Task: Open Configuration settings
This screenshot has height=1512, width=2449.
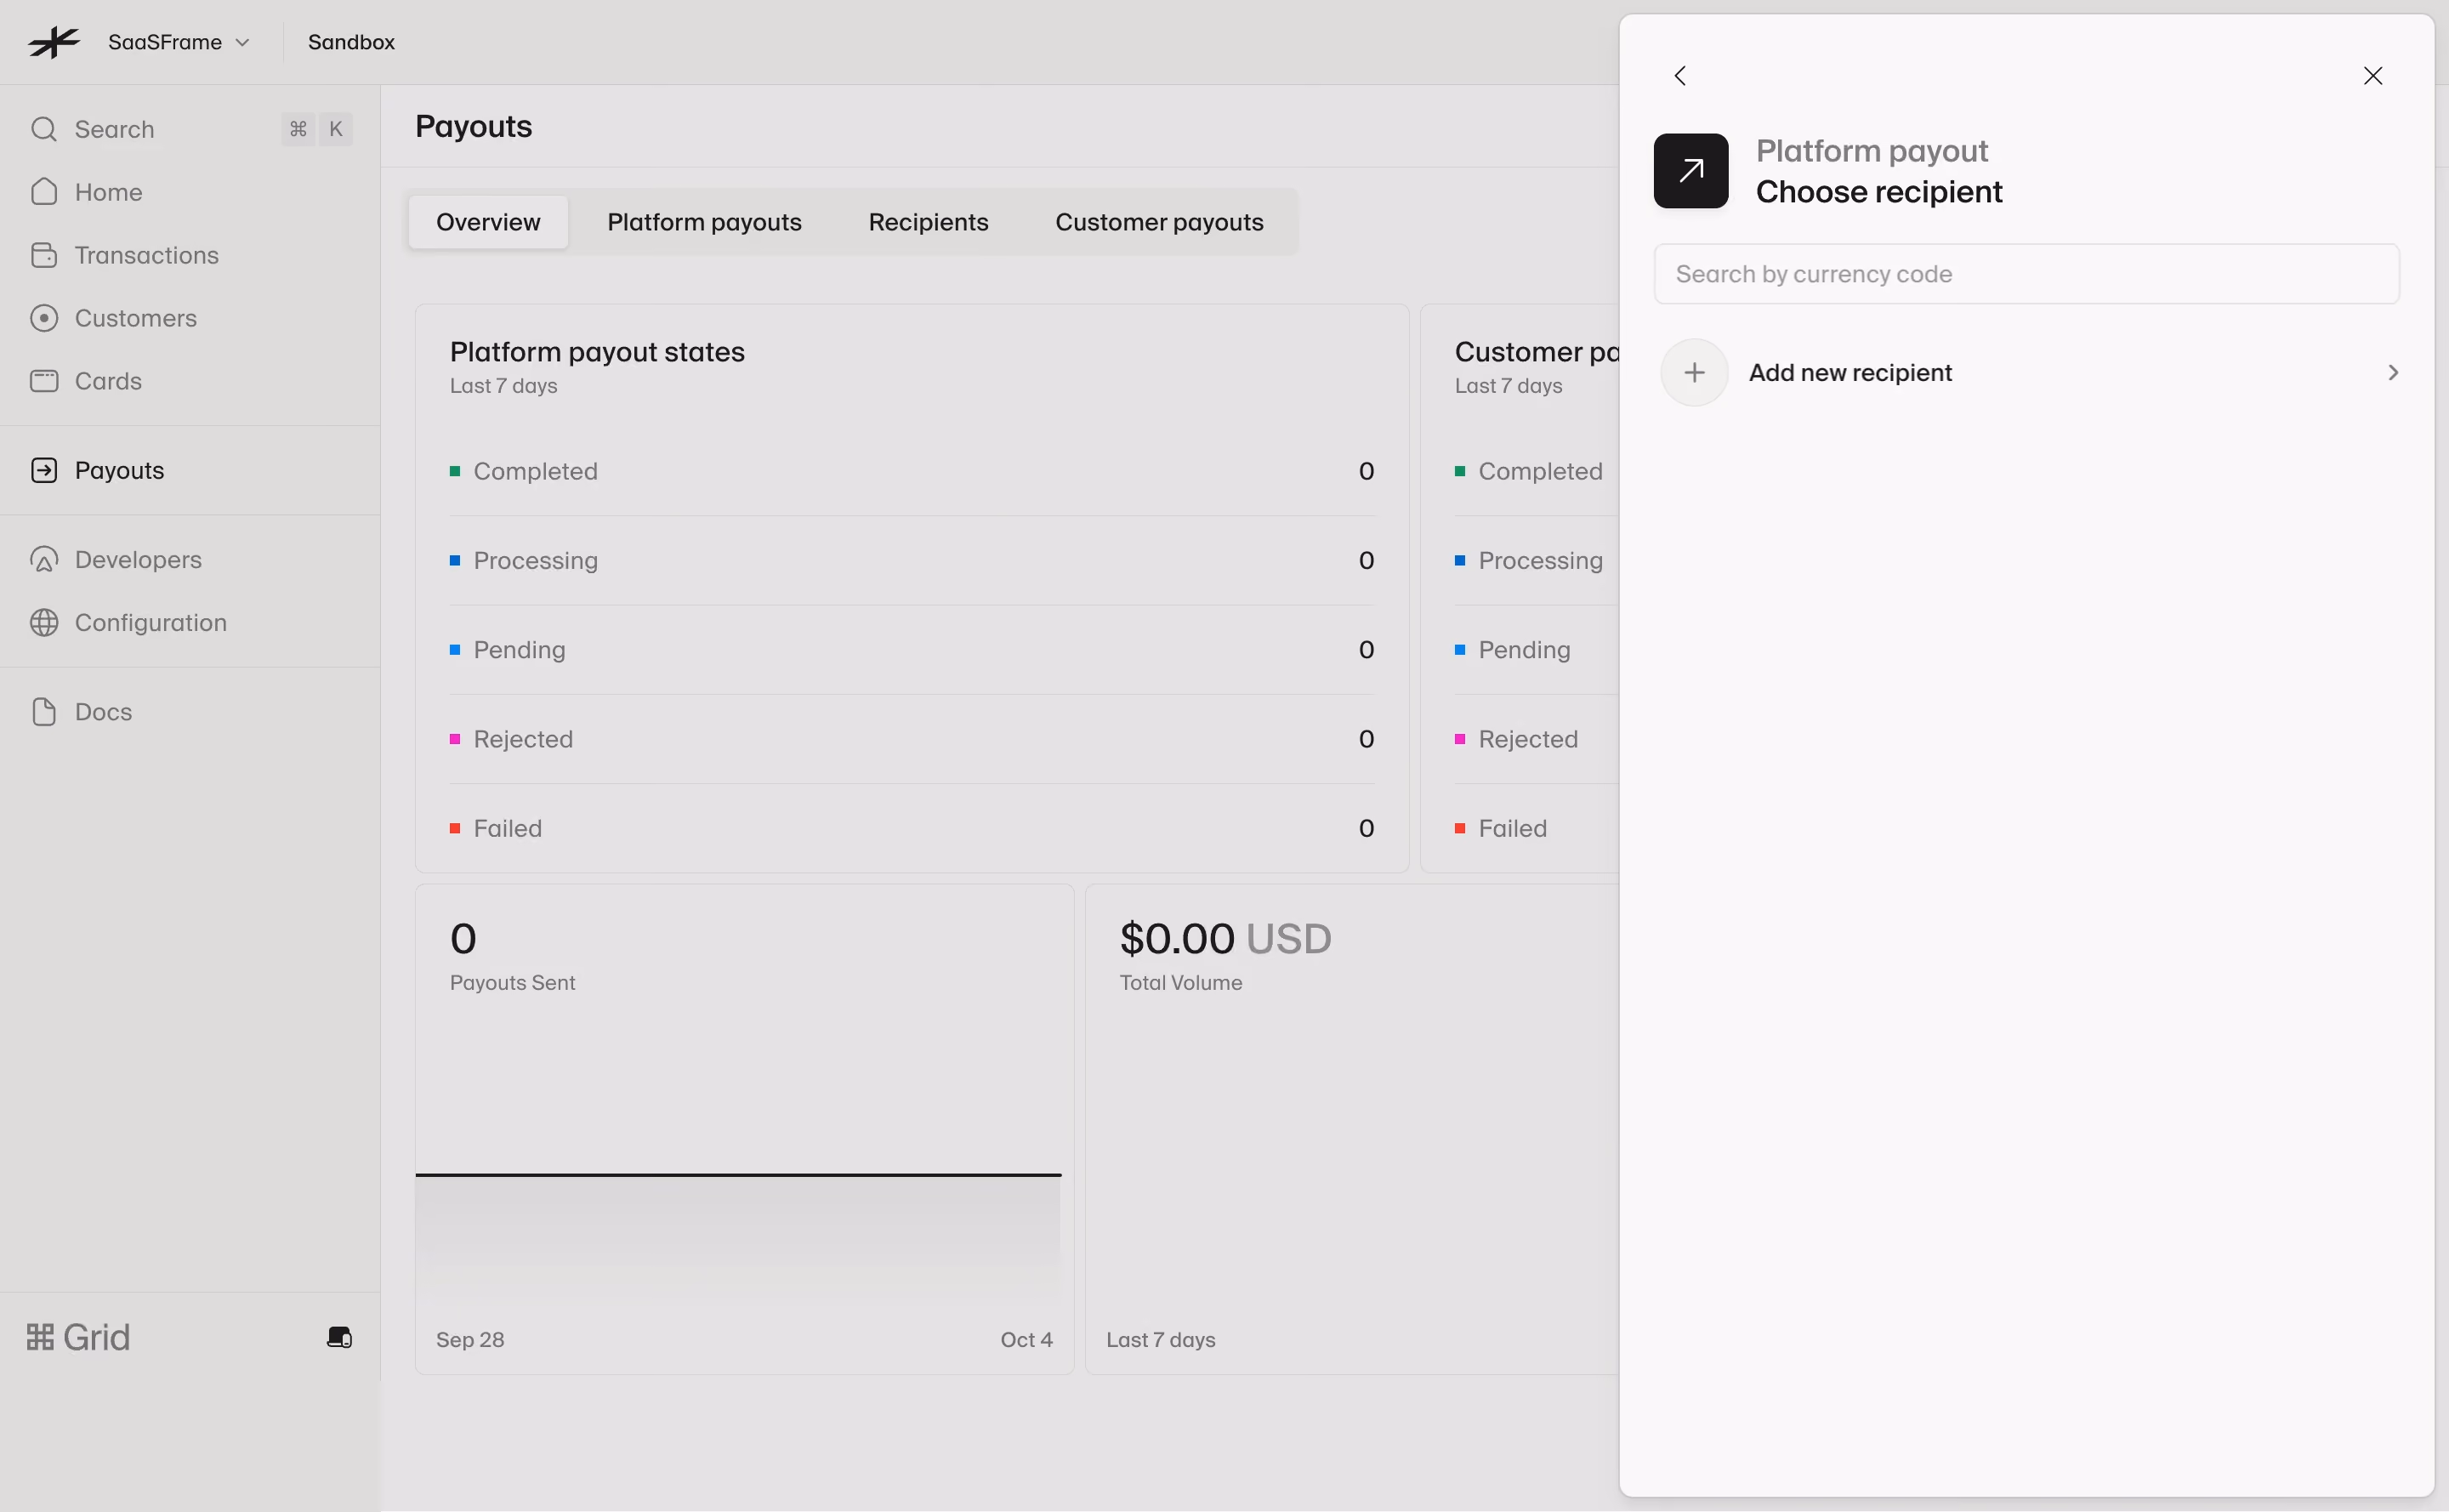Action: (150, 623)
